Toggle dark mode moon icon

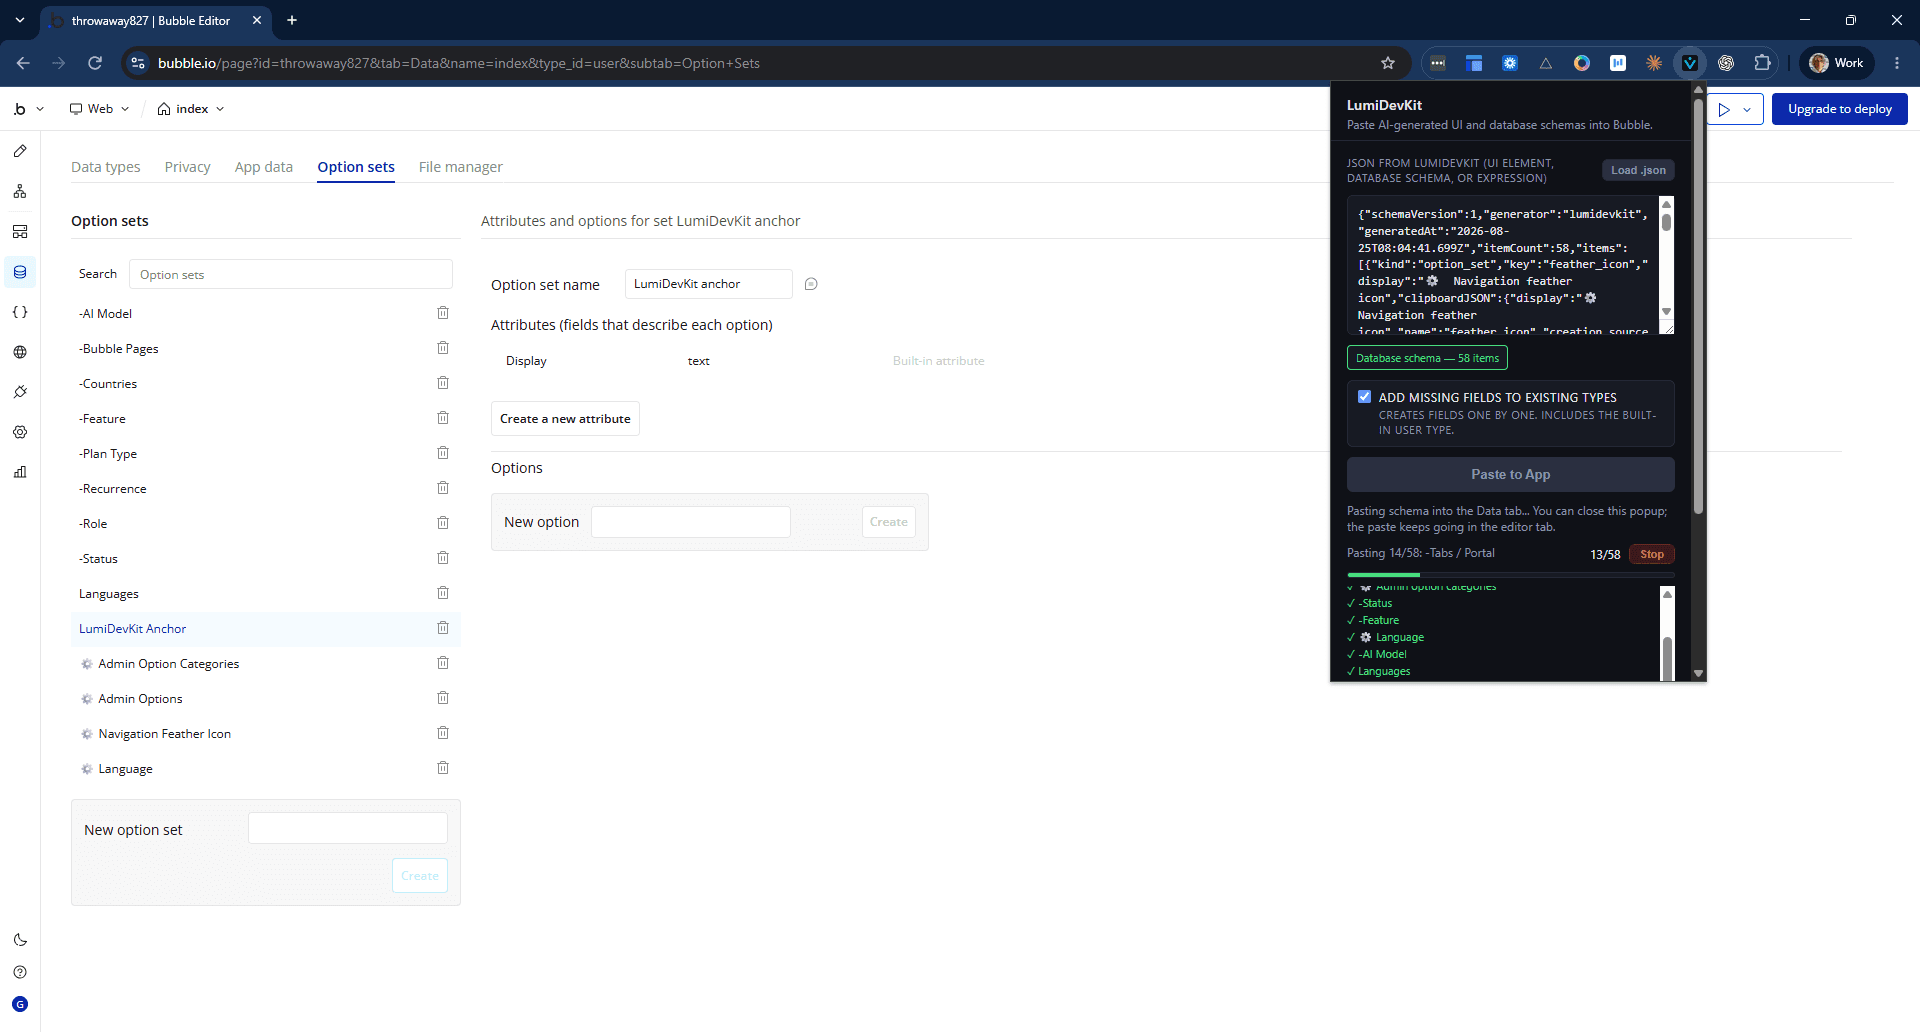click(20, 940)
